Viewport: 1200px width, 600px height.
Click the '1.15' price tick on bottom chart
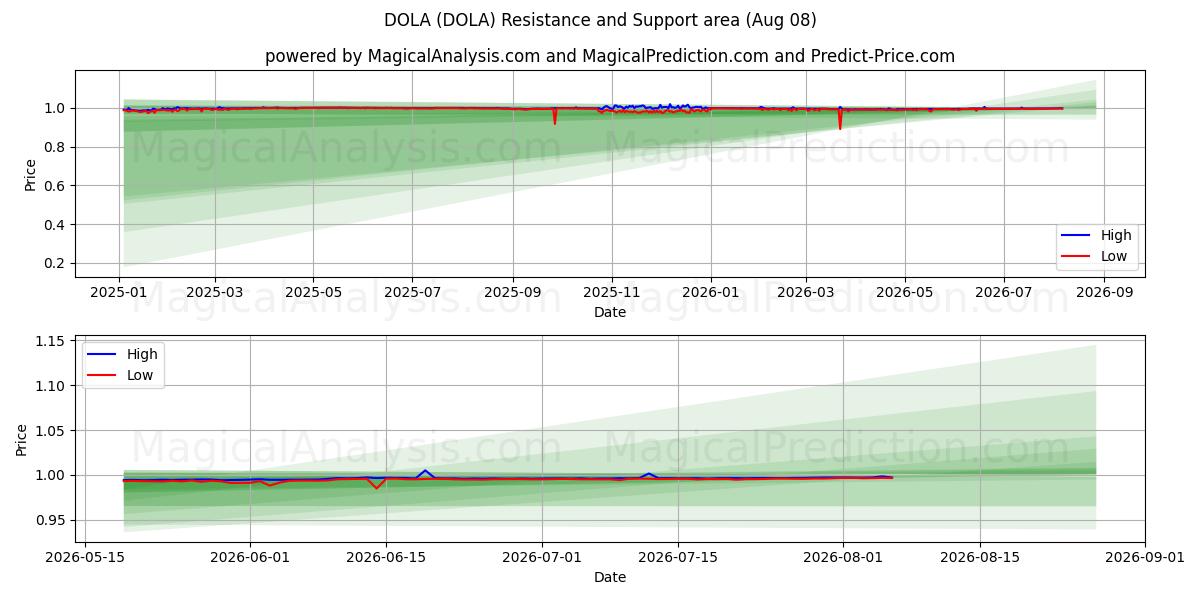[52, 342]
